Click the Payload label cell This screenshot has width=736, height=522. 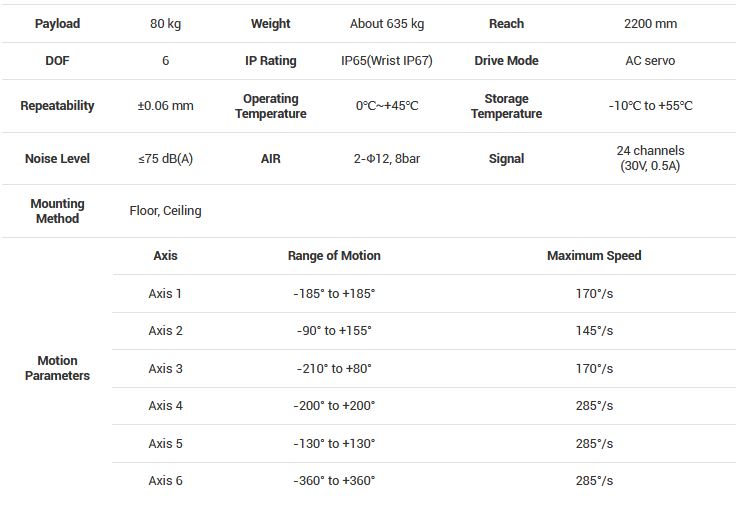[57, 23]
